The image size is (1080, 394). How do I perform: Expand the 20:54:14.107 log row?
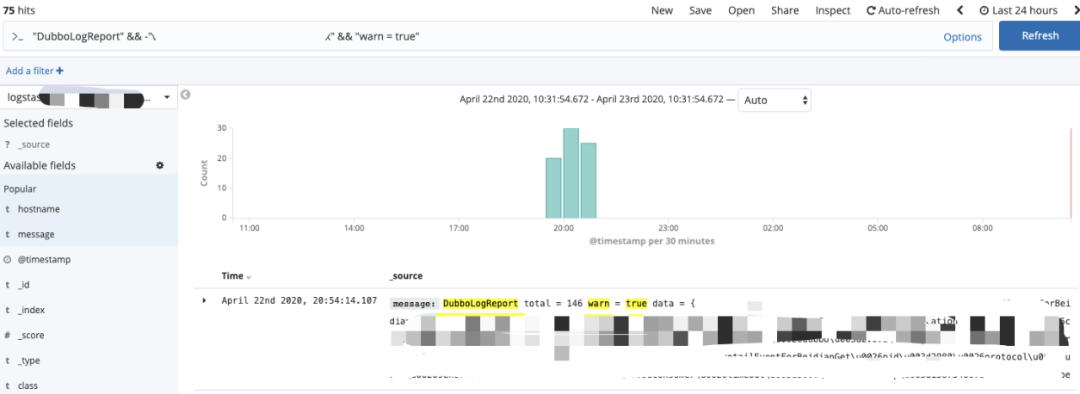204,300
